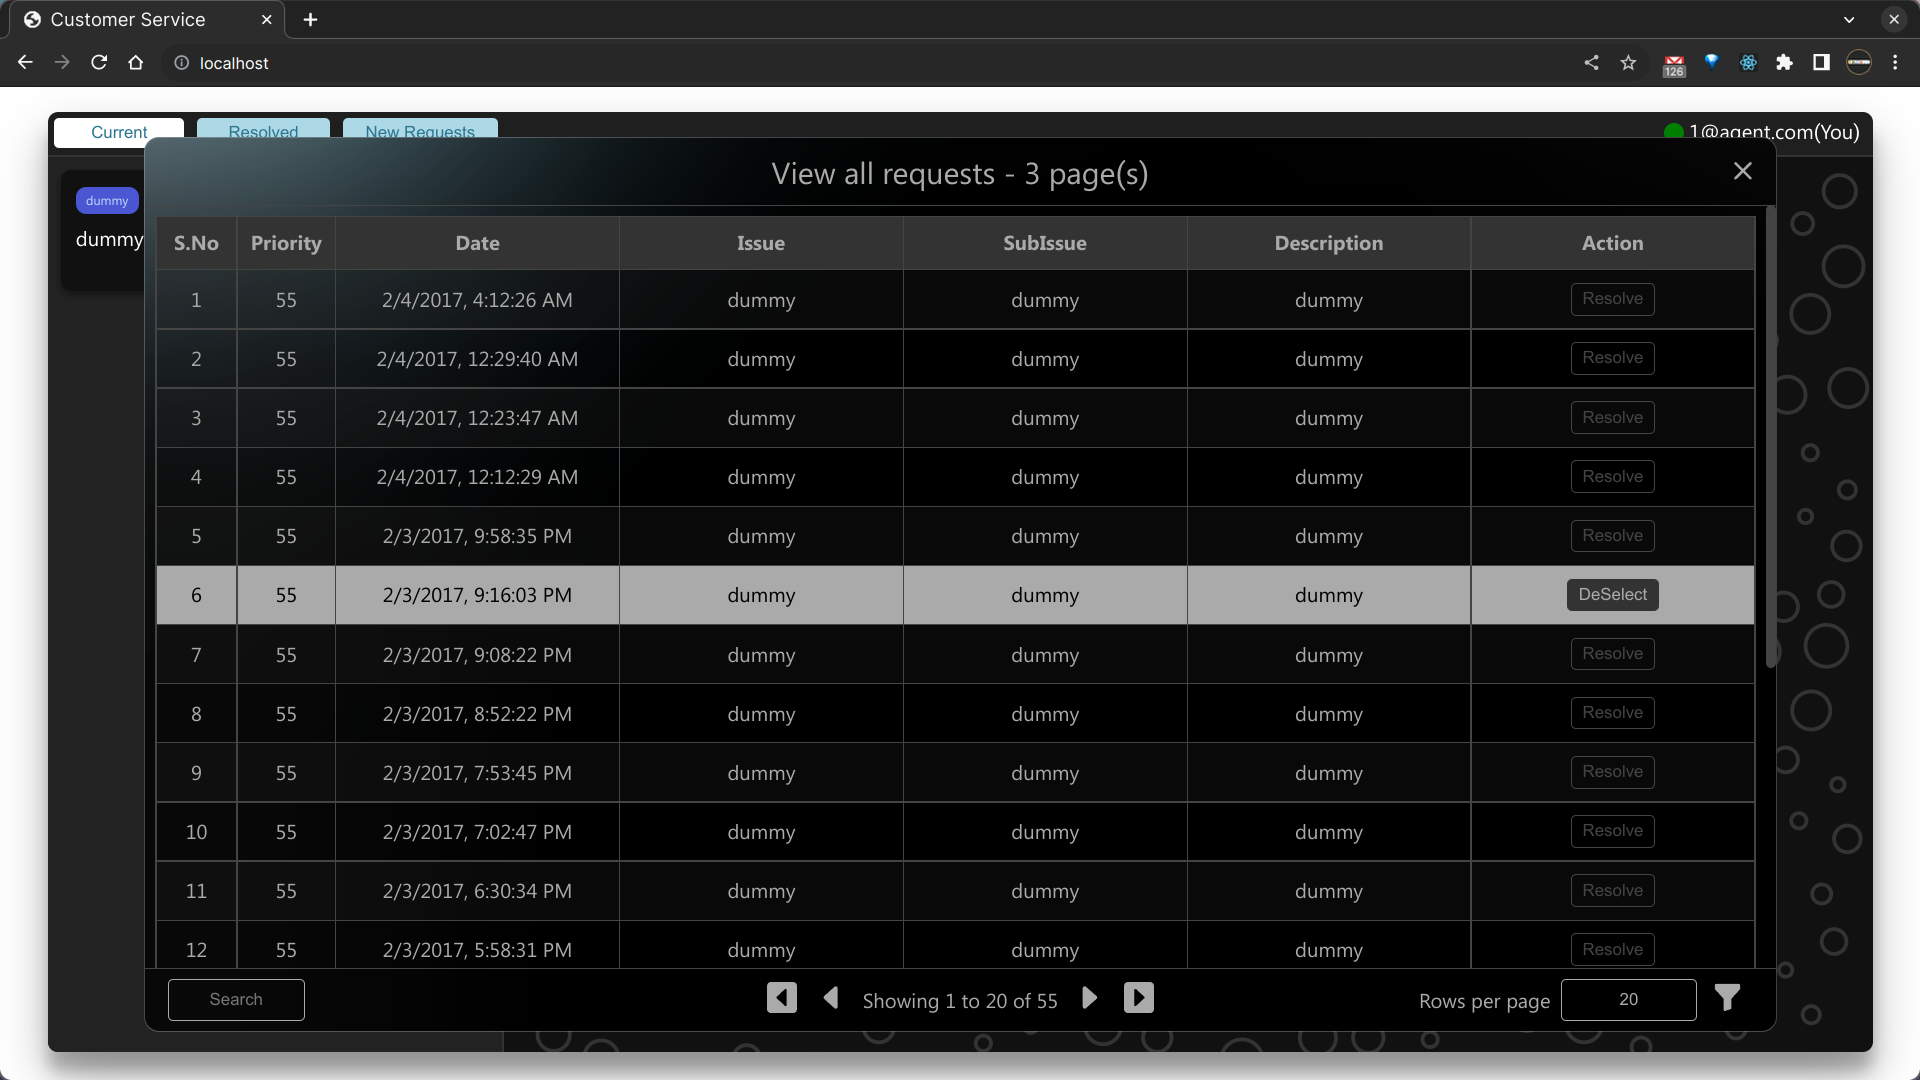Go to previous page arrow
1920x1080 pixels.
(x=831, y=998)
